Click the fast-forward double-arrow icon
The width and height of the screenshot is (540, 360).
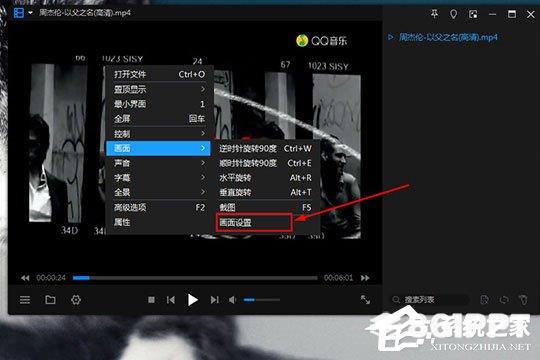coord(365,278)
